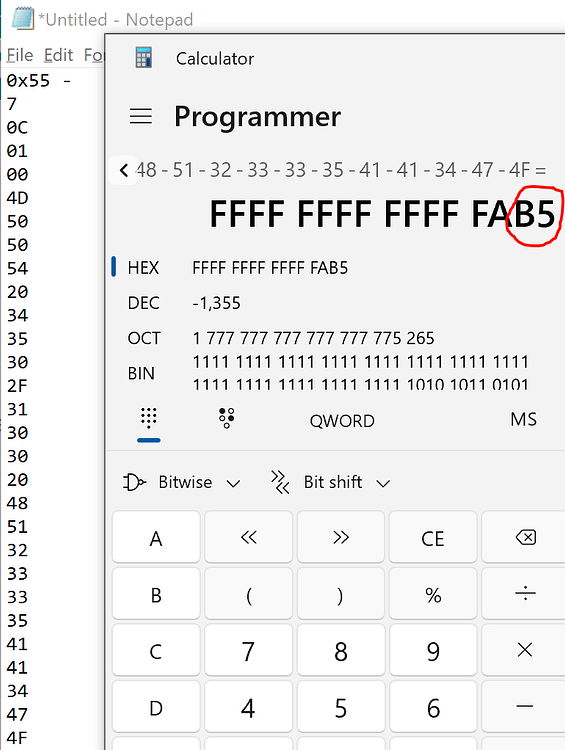Expand the Bitwise dropdown

tap(182, 482)
